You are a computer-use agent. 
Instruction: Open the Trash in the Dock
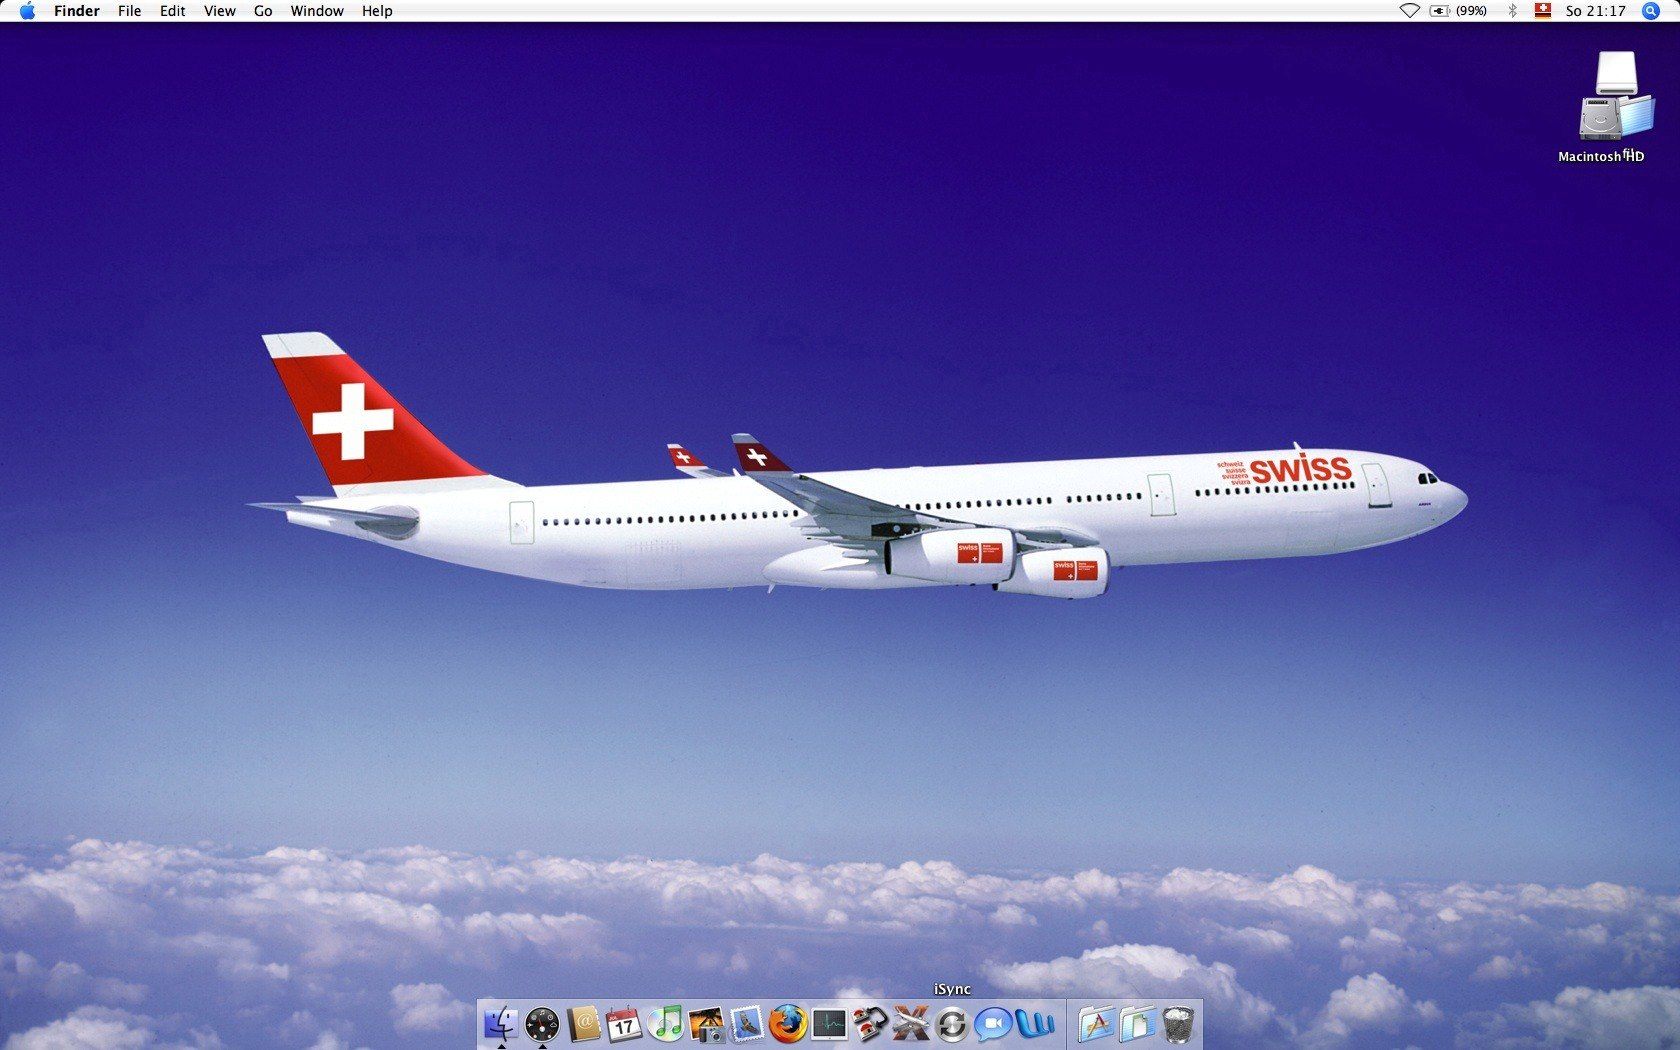point(1180,1024)
